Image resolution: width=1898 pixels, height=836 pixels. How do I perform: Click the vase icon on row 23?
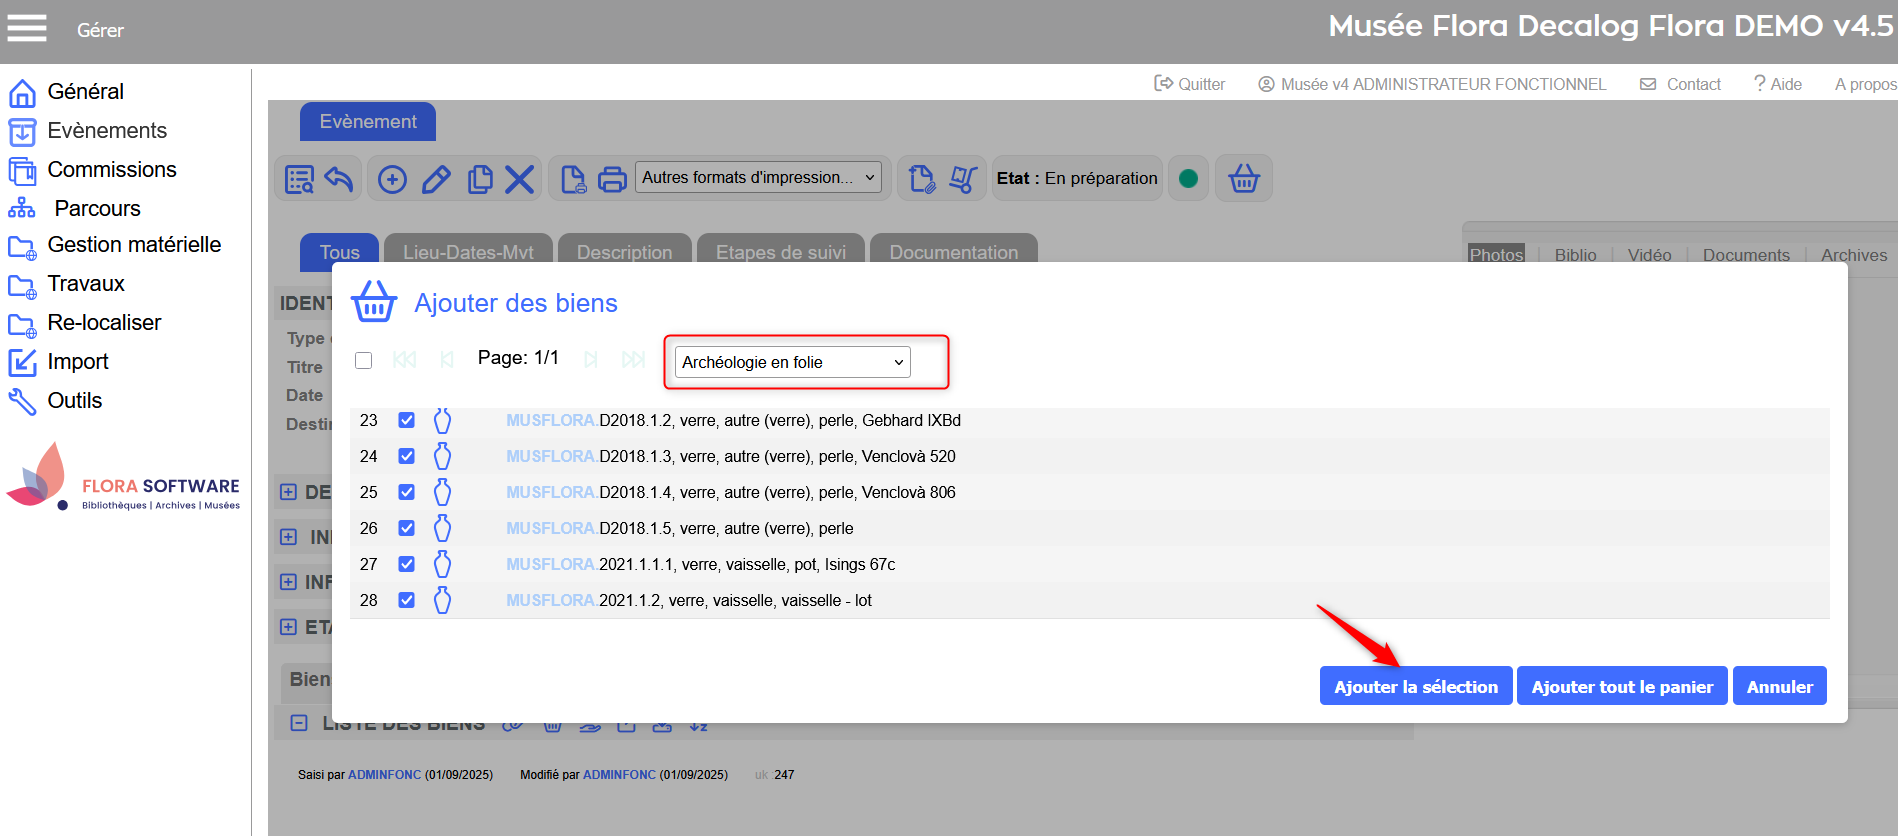click(442, 421)
